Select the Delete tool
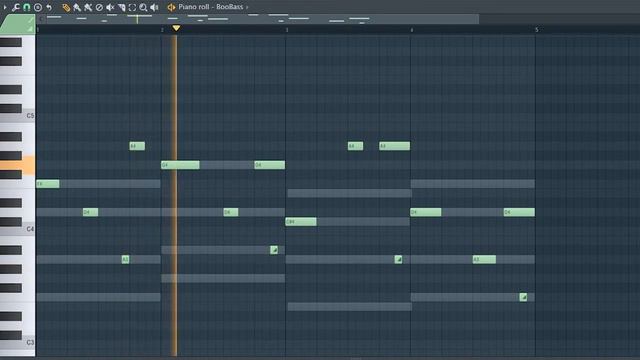The height and width of the screenshot is (360, 640). (99, 7)
